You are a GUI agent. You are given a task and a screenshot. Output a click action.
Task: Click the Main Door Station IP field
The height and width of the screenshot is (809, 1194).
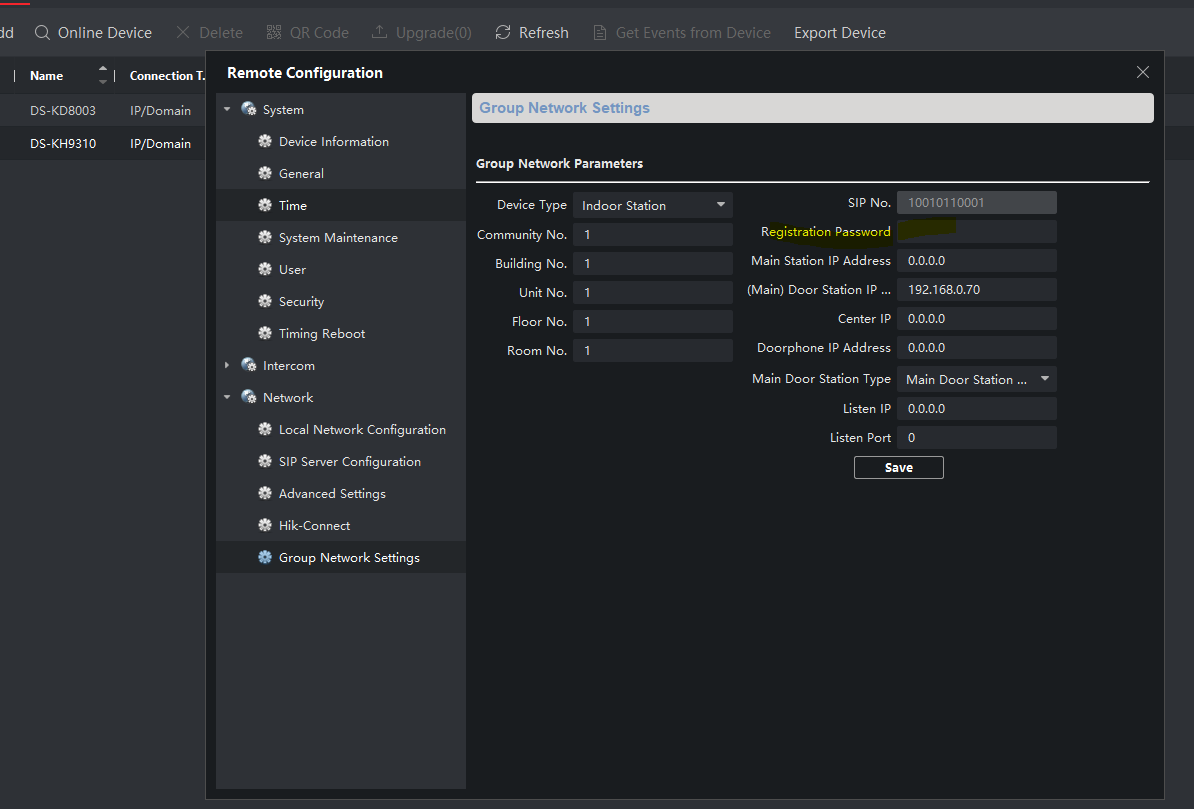coord(976,290)
